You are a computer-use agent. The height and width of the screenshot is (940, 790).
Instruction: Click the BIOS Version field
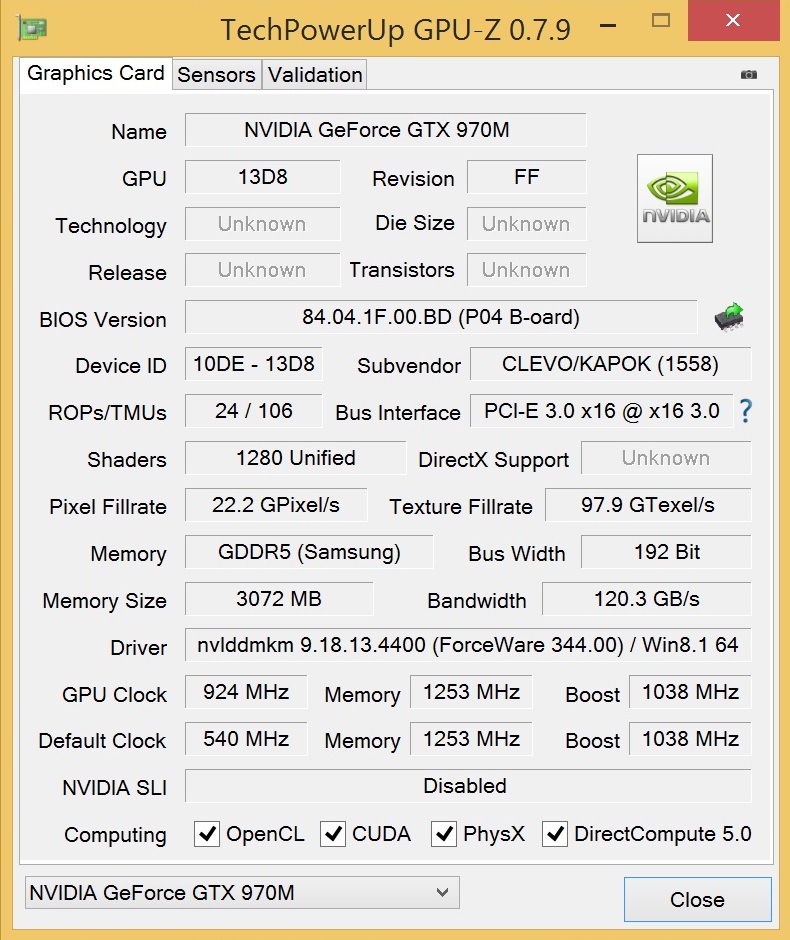[441, 317]
